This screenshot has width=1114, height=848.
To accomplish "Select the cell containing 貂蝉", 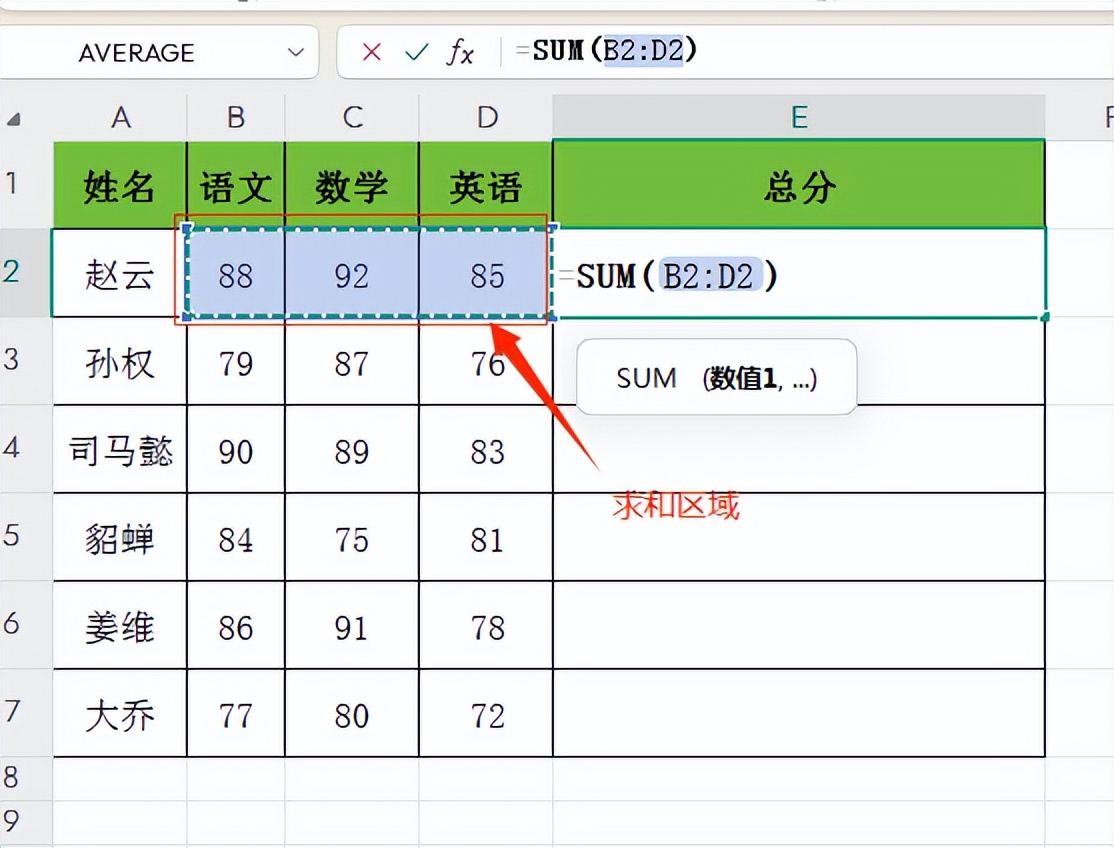I will [120, 538].
